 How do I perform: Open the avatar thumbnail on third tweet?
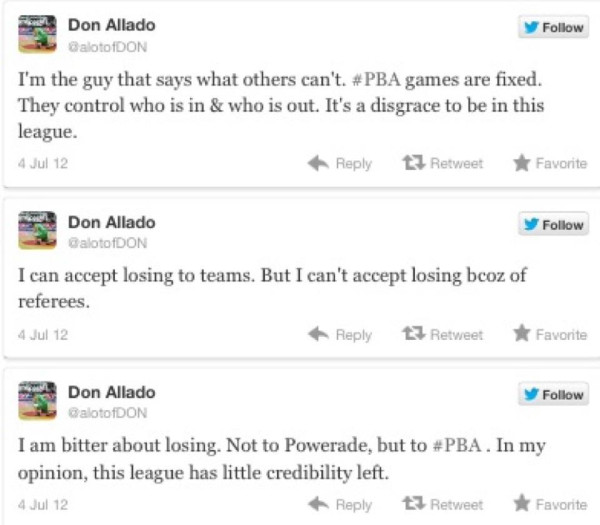pyautogui.click(x=38, y=400)
